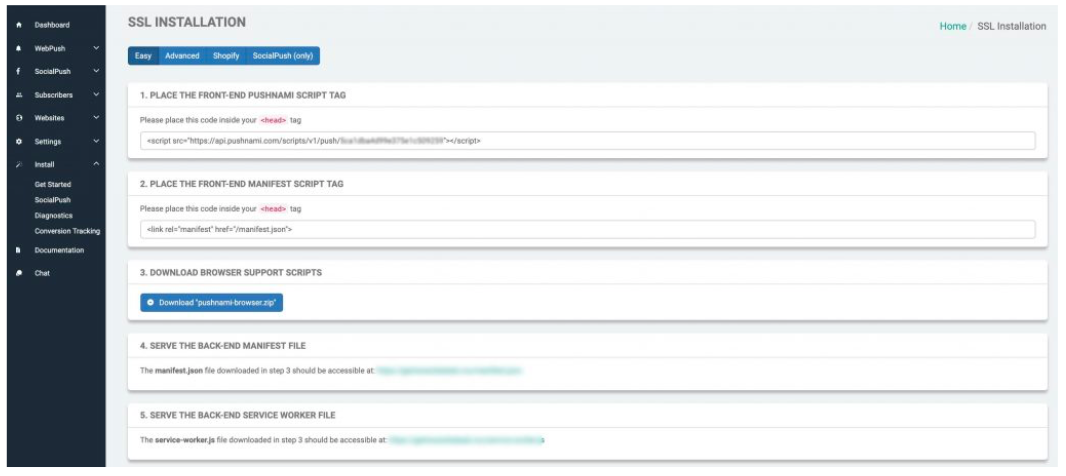This screenshot has width=1066, height=476.
Task: Switch to the Easy tab
Action: 143,56
